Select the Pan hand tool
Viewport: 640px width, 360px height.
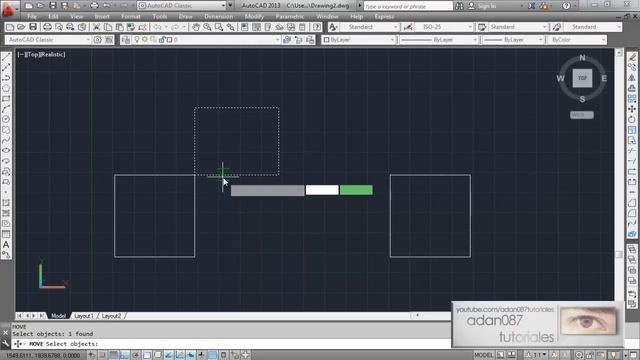coord(196,27)
